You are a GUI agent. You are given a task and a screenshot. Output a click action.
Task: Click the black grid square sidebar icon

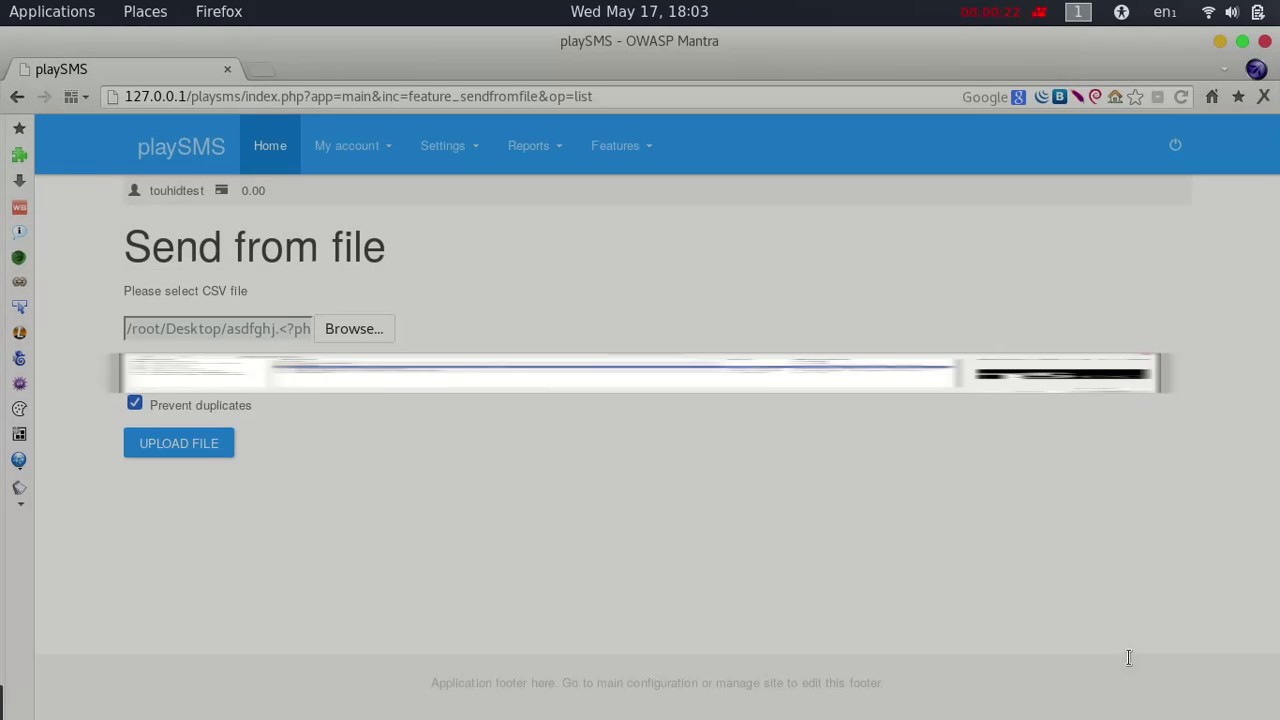(19, 434)
